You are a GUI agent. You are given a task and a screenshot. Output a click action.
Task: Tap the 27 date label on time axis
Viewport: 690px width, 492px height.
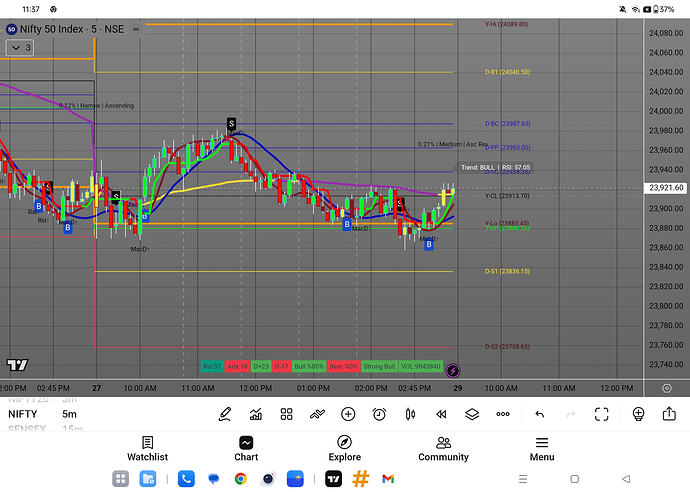pos(96,388)
